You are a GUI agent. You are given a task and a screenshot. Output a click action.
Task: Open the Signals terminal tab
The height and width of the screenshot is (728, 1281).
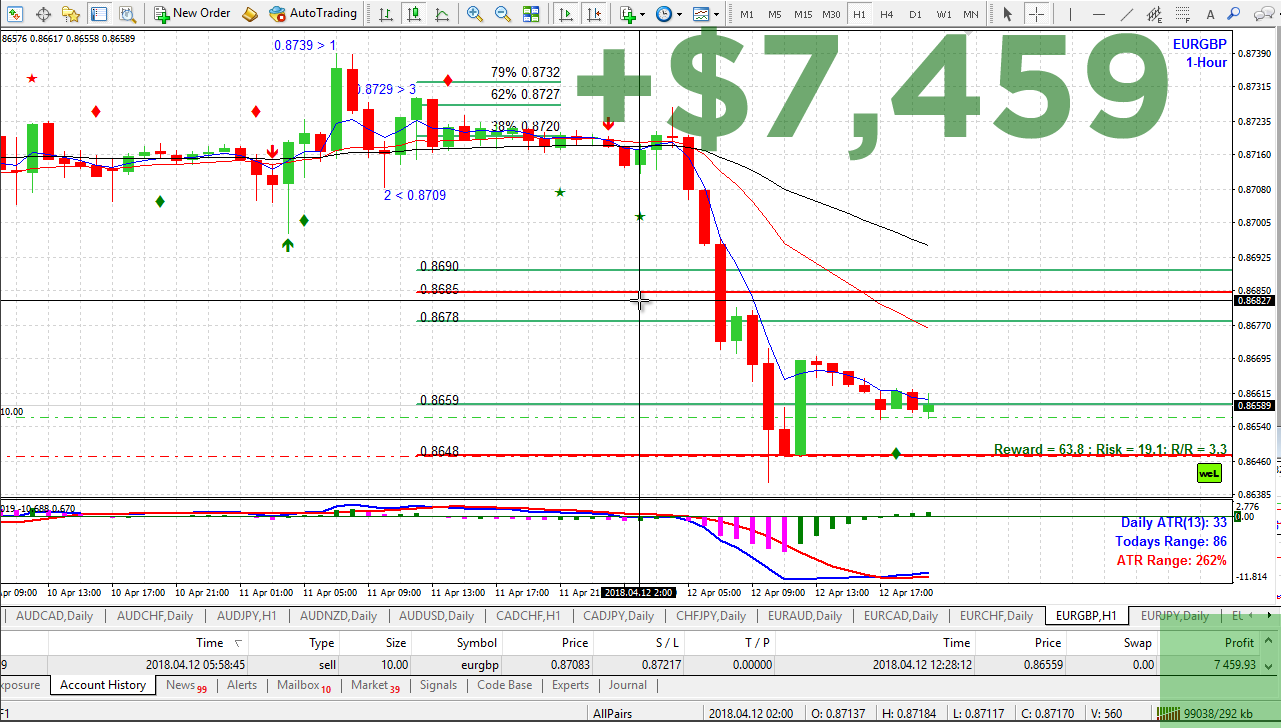click(438, 685)
